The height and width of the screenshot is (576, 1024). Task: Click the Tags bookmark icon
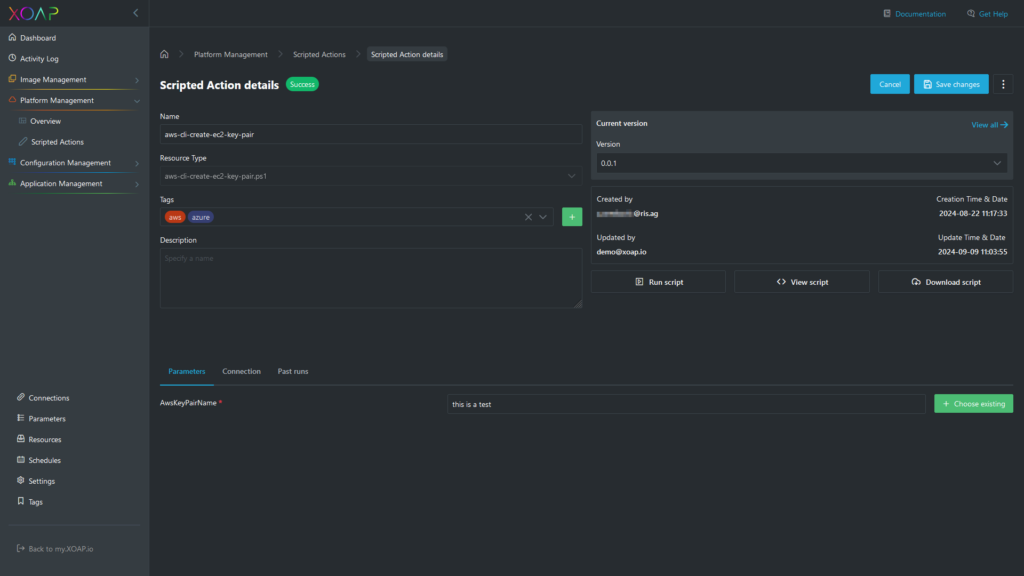point(21,501)
